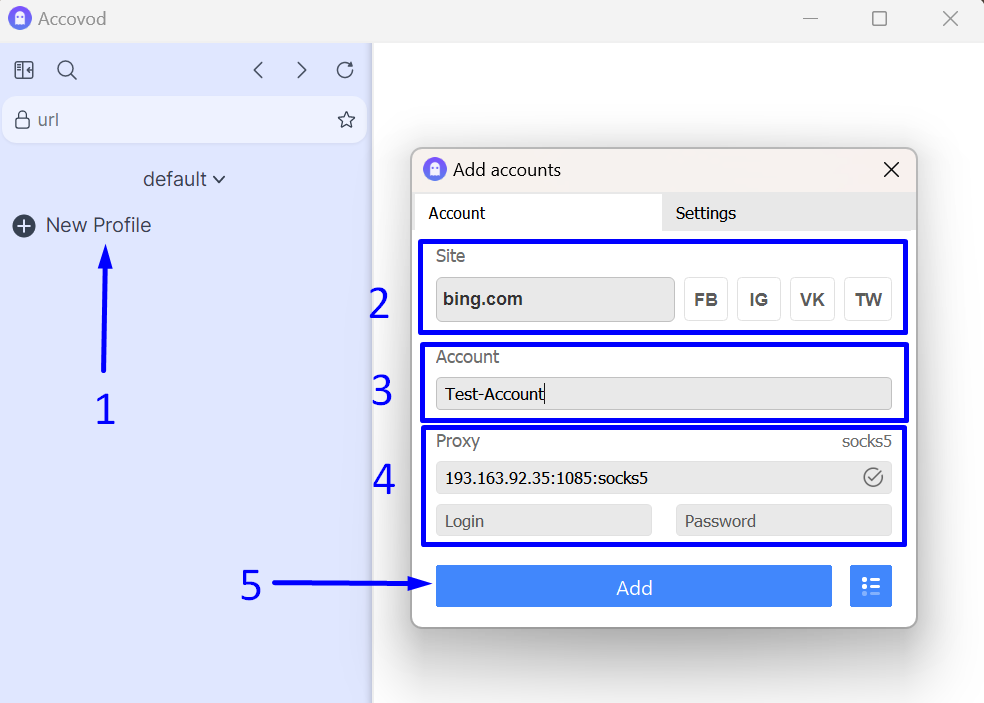984x703 pixels.
Task: Choose the IG site shortcut
Action: pos(759,299)
